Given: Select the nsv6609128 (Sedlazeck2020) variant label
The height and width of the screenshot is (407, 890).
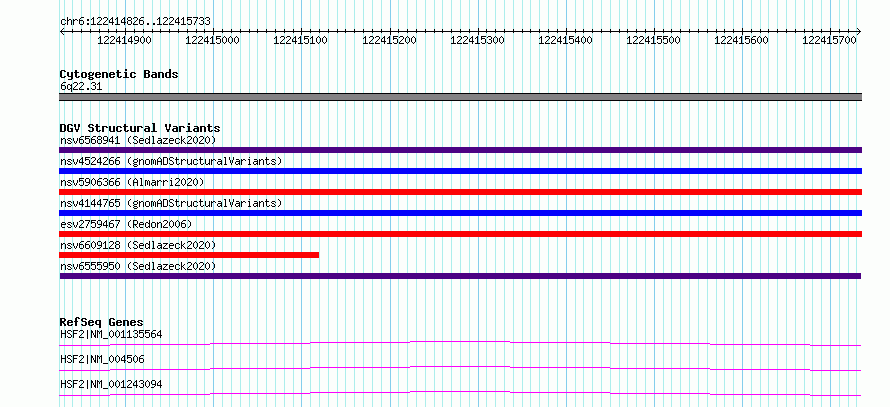Looking at the screenshot, I should 138,245.
